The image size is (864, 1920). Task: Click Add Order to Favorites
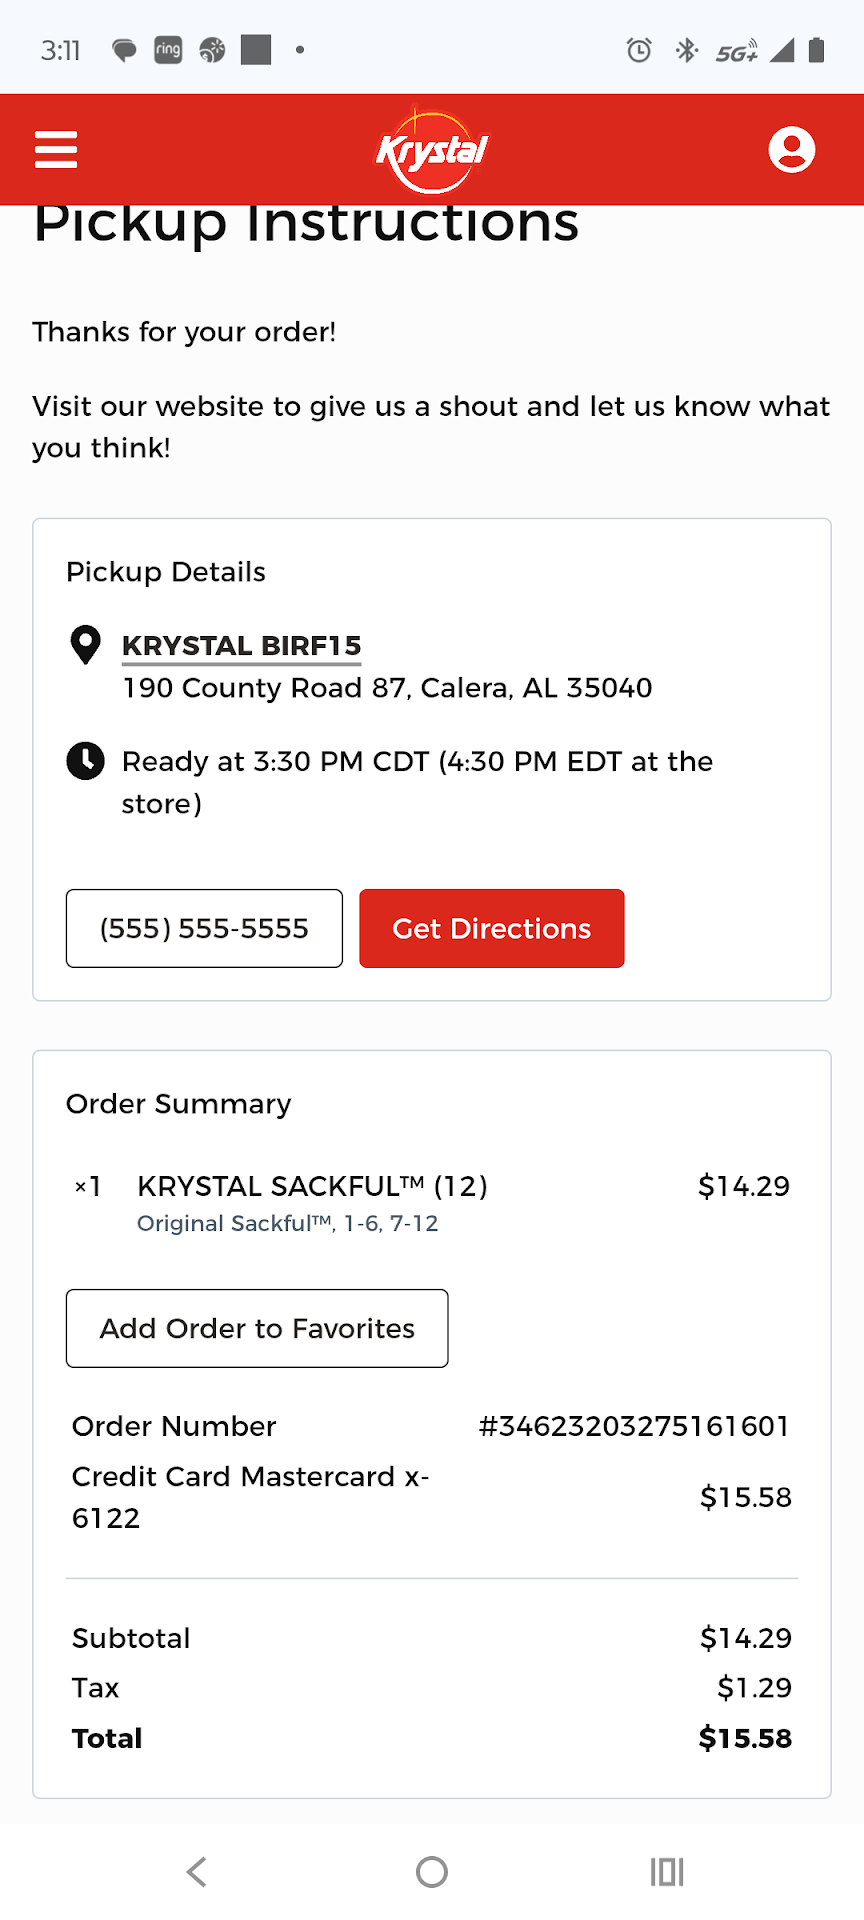click(x=257, y=1328)
